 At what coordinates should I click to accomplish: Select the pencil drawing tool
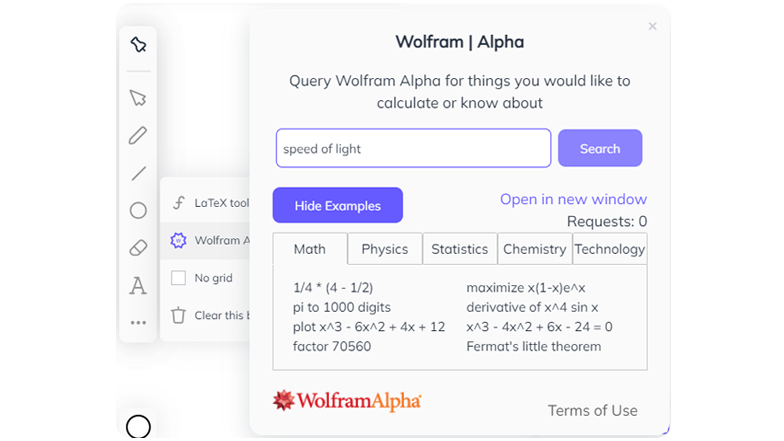pos(138,135)
